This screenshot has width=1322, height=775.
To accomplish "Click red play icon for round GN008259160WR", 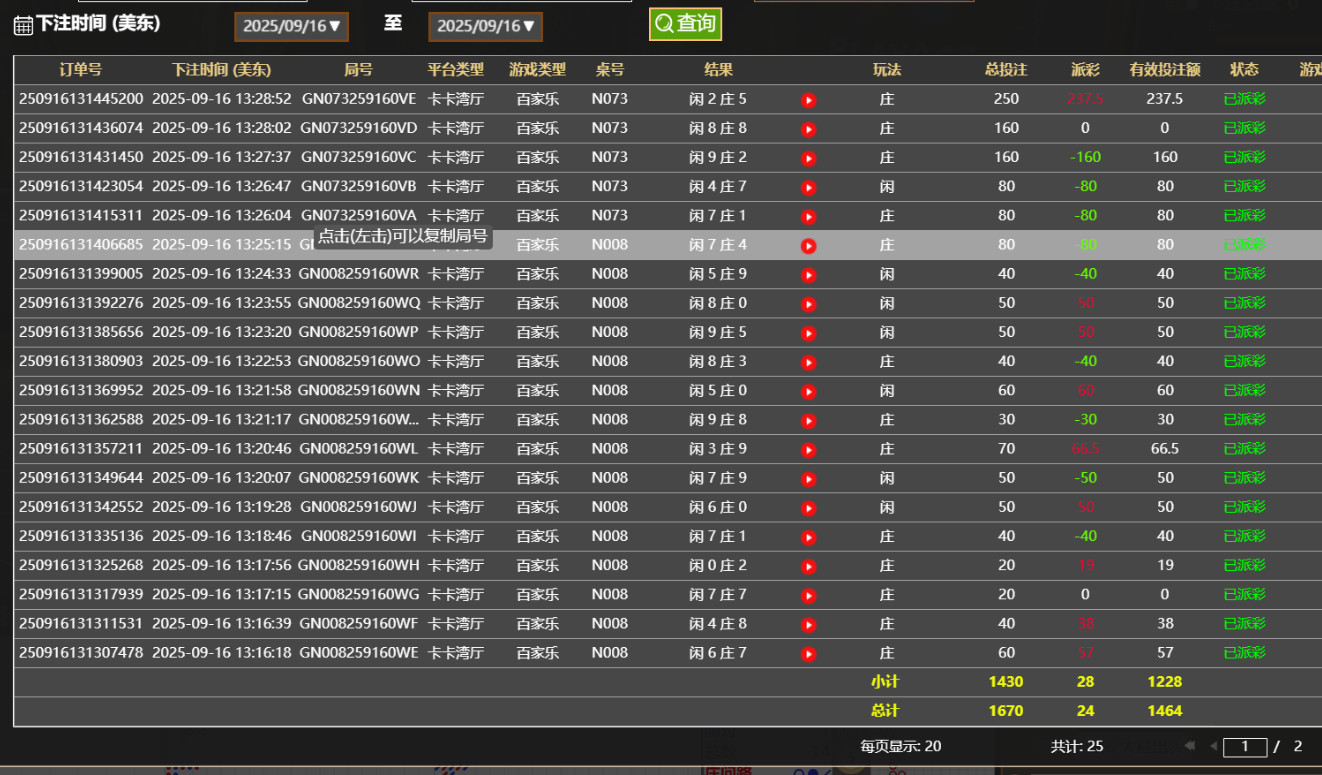I will pos(809,275).
